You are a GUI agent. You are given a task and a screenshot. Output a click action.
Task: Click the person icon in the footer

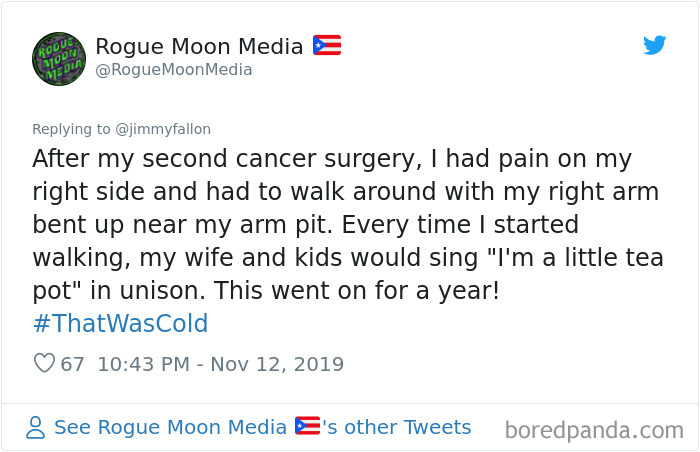[36, 428]
